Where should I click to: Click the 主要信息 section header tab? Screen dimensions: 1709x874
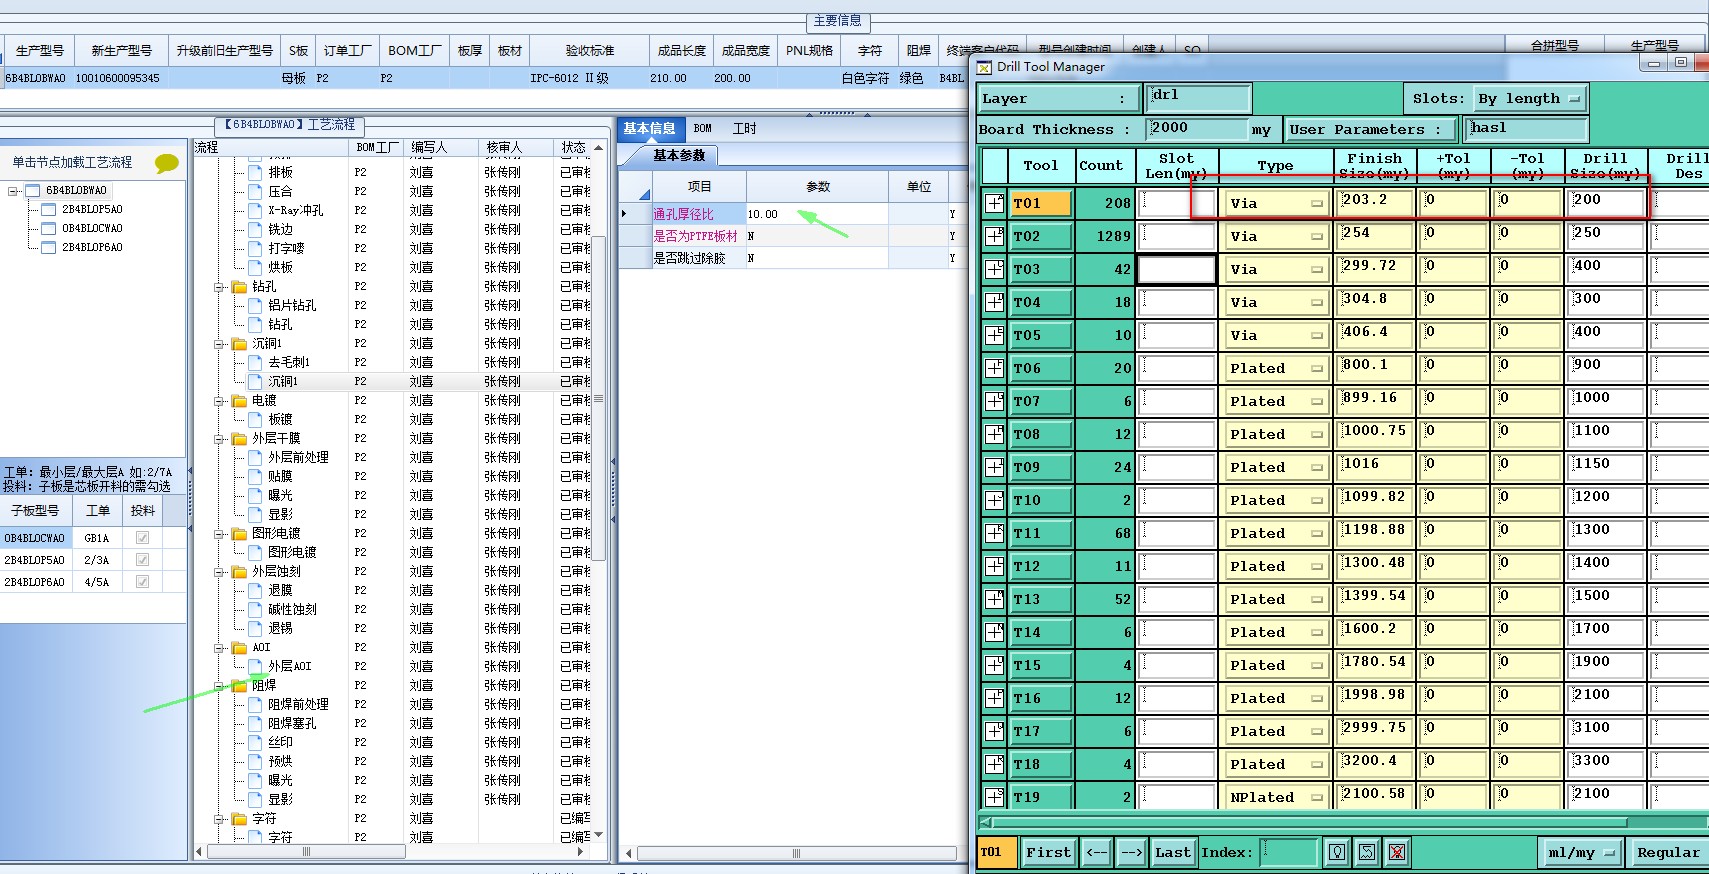[x=837, y=21]
